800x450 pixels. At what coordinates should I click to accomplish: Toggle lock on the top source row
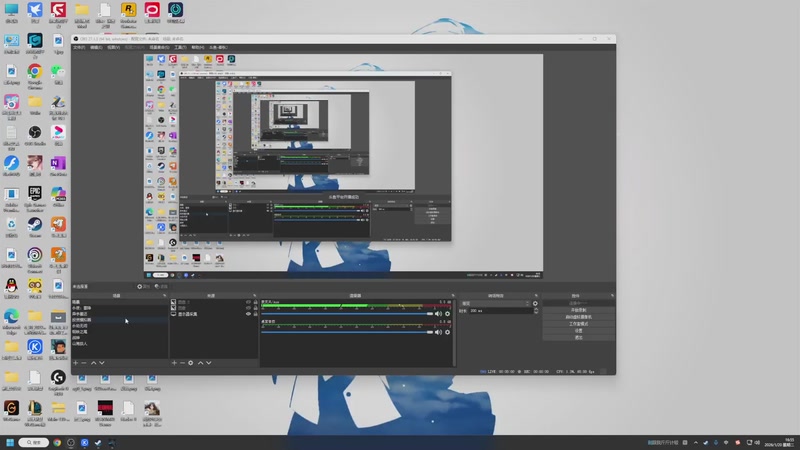pos(255,302)
